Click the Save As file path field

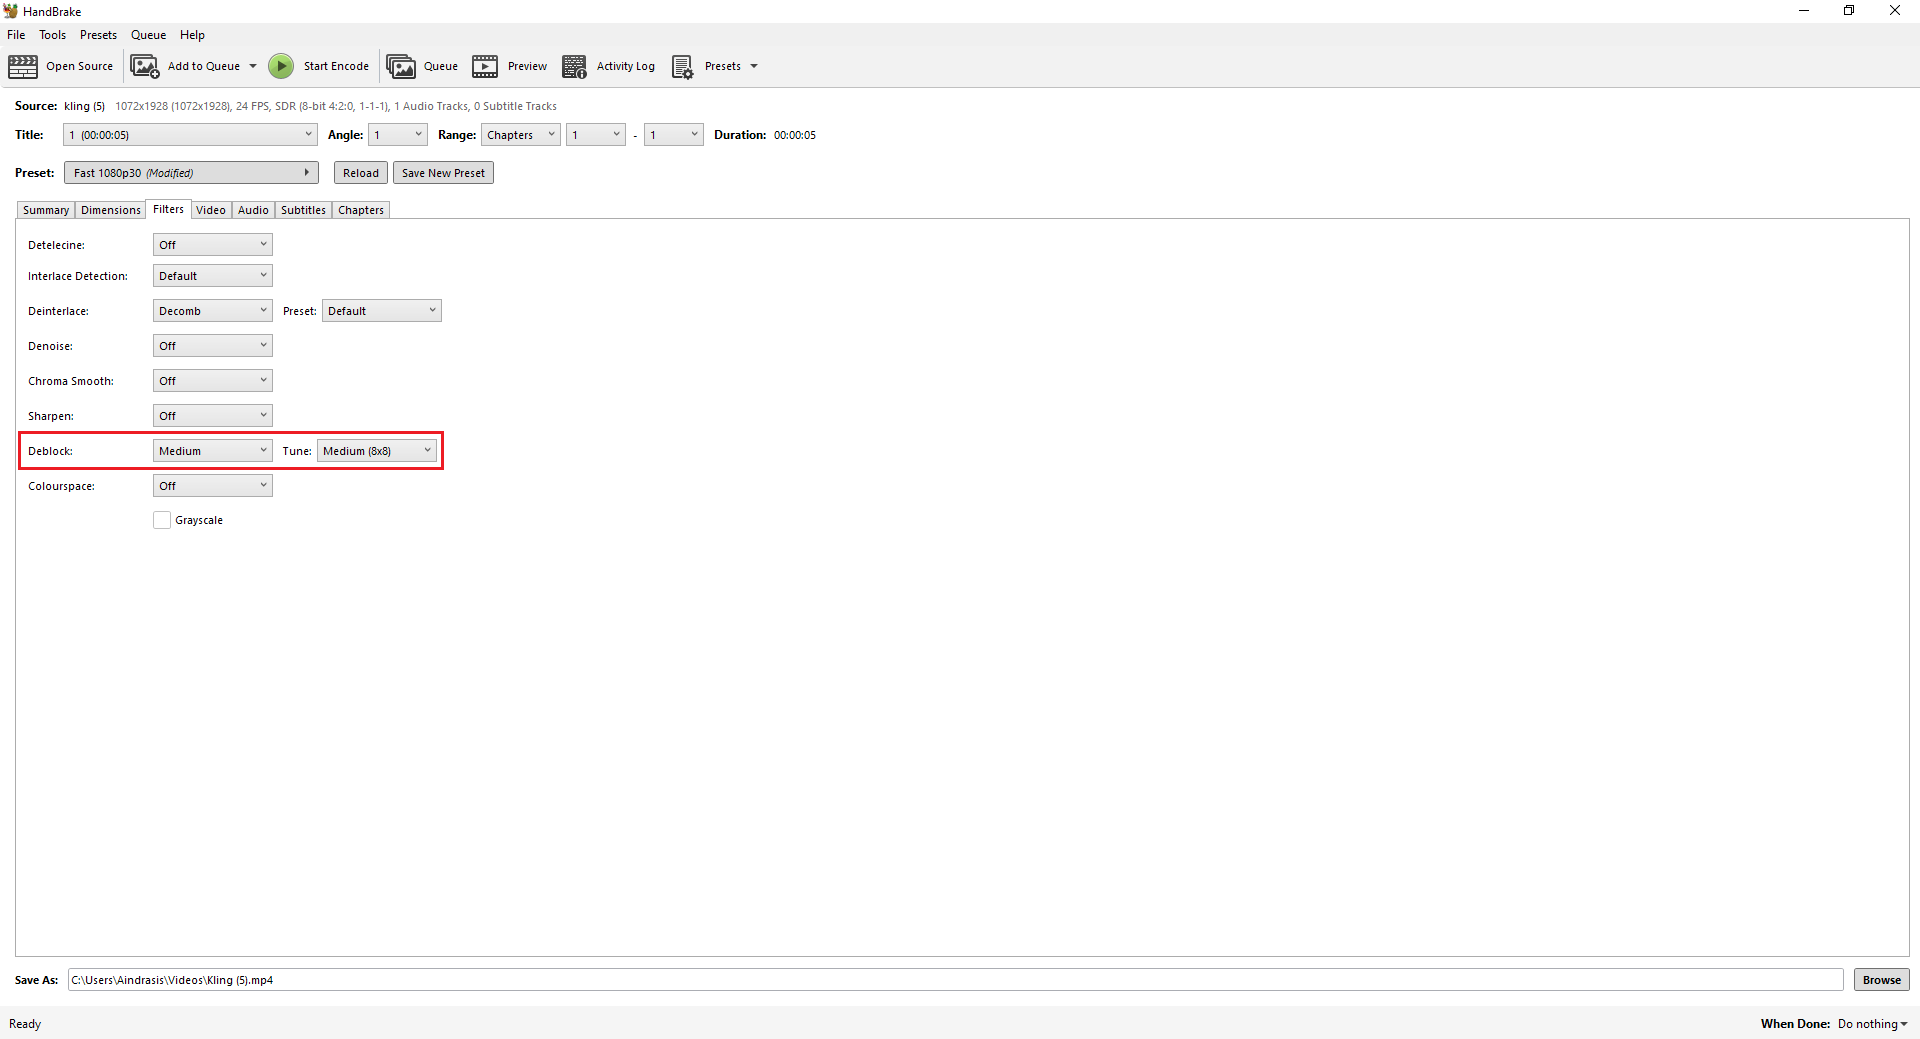955,980
